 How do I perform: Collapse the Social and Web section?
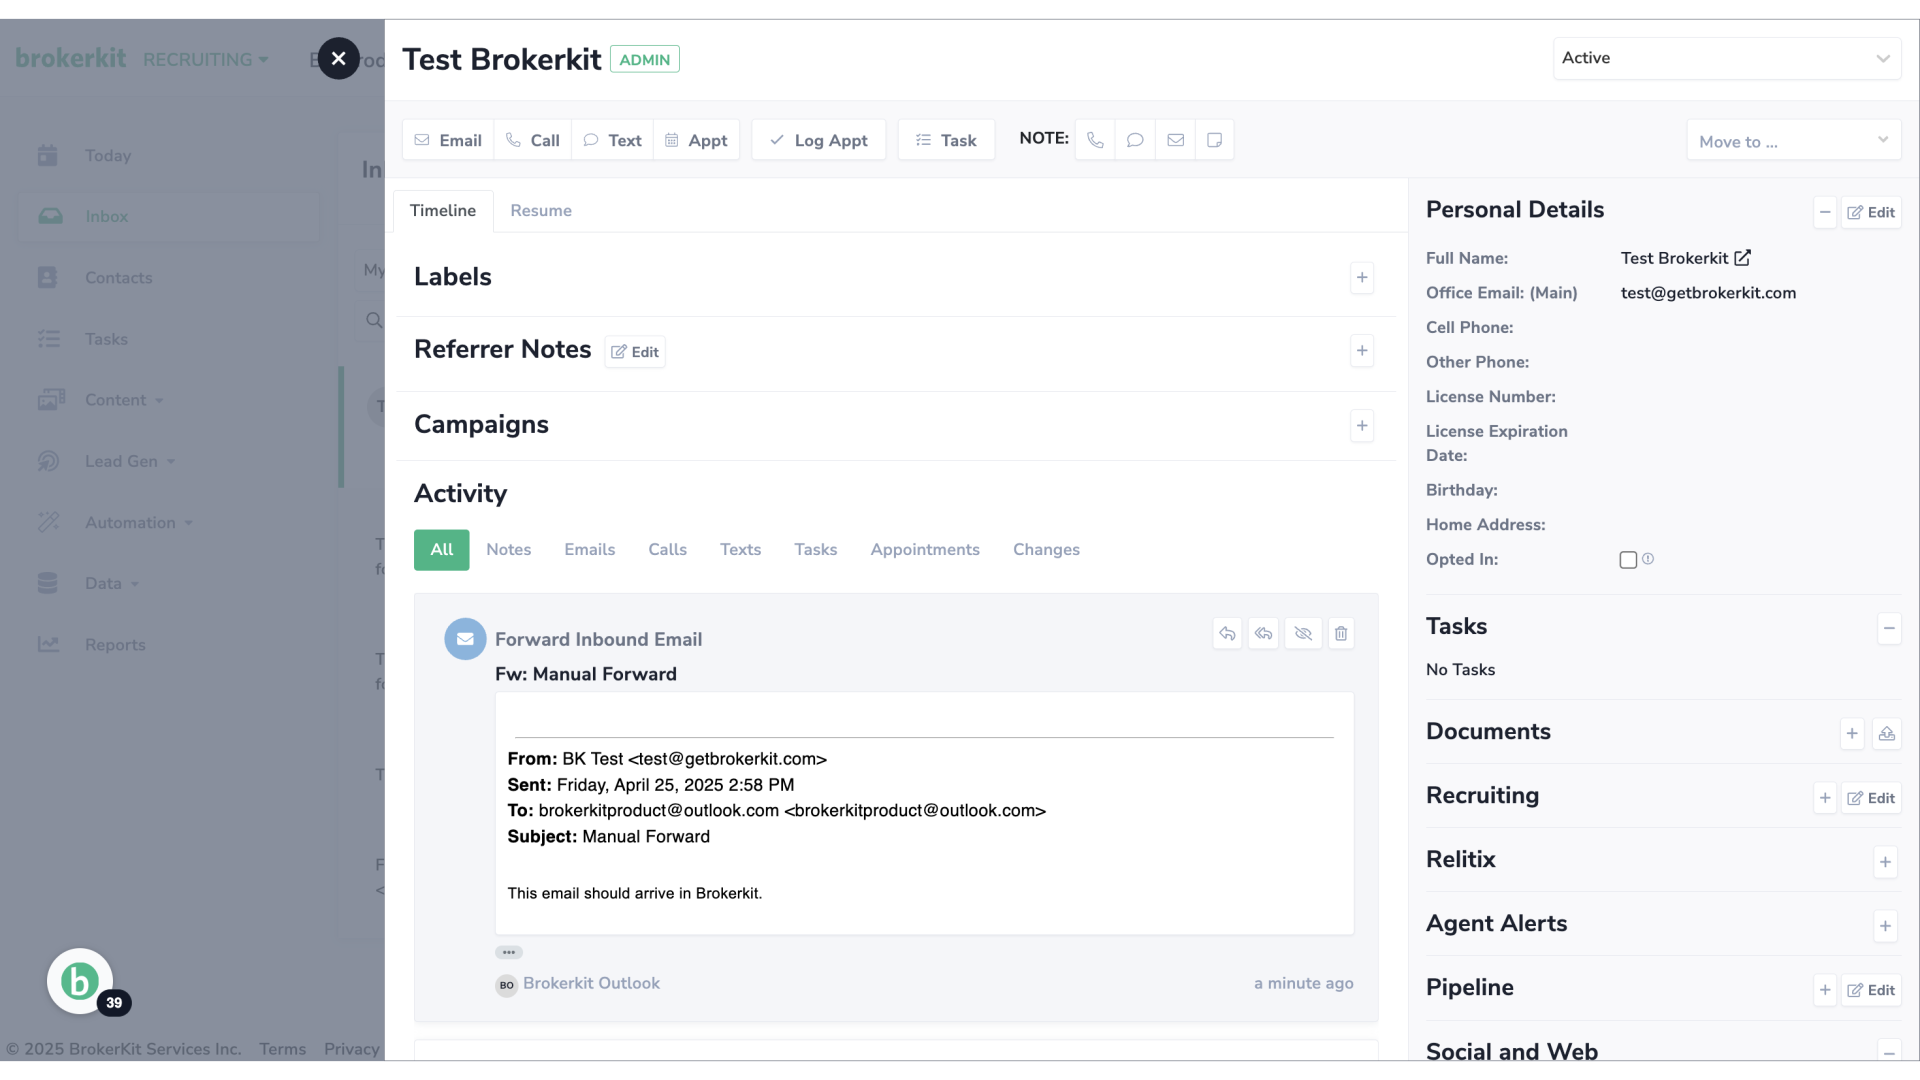coord(1889,1052)
